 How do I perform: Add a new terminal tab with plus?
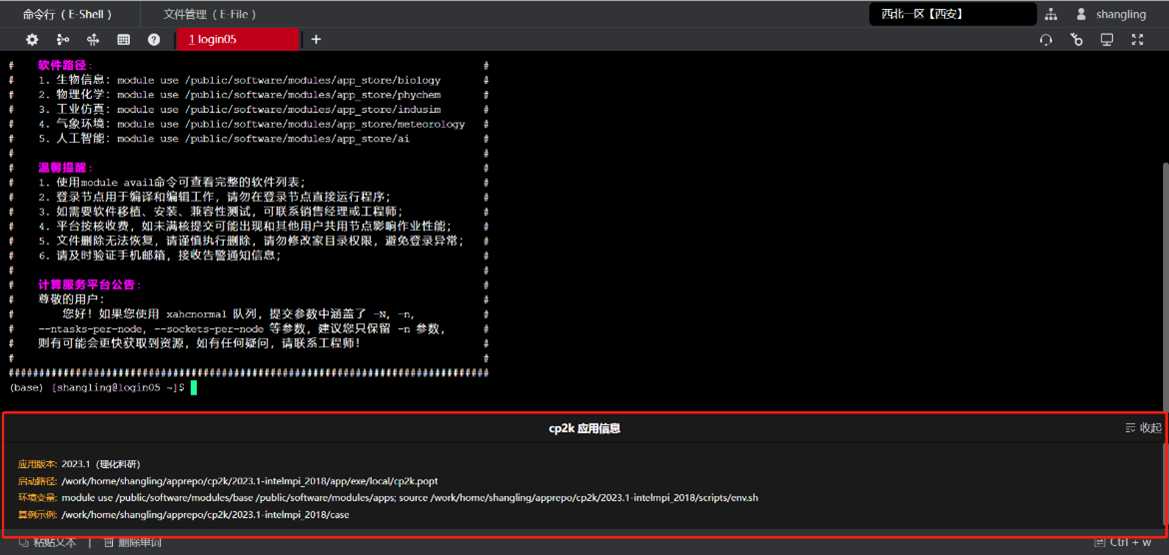pyautogui.click(x=316, y=40)
